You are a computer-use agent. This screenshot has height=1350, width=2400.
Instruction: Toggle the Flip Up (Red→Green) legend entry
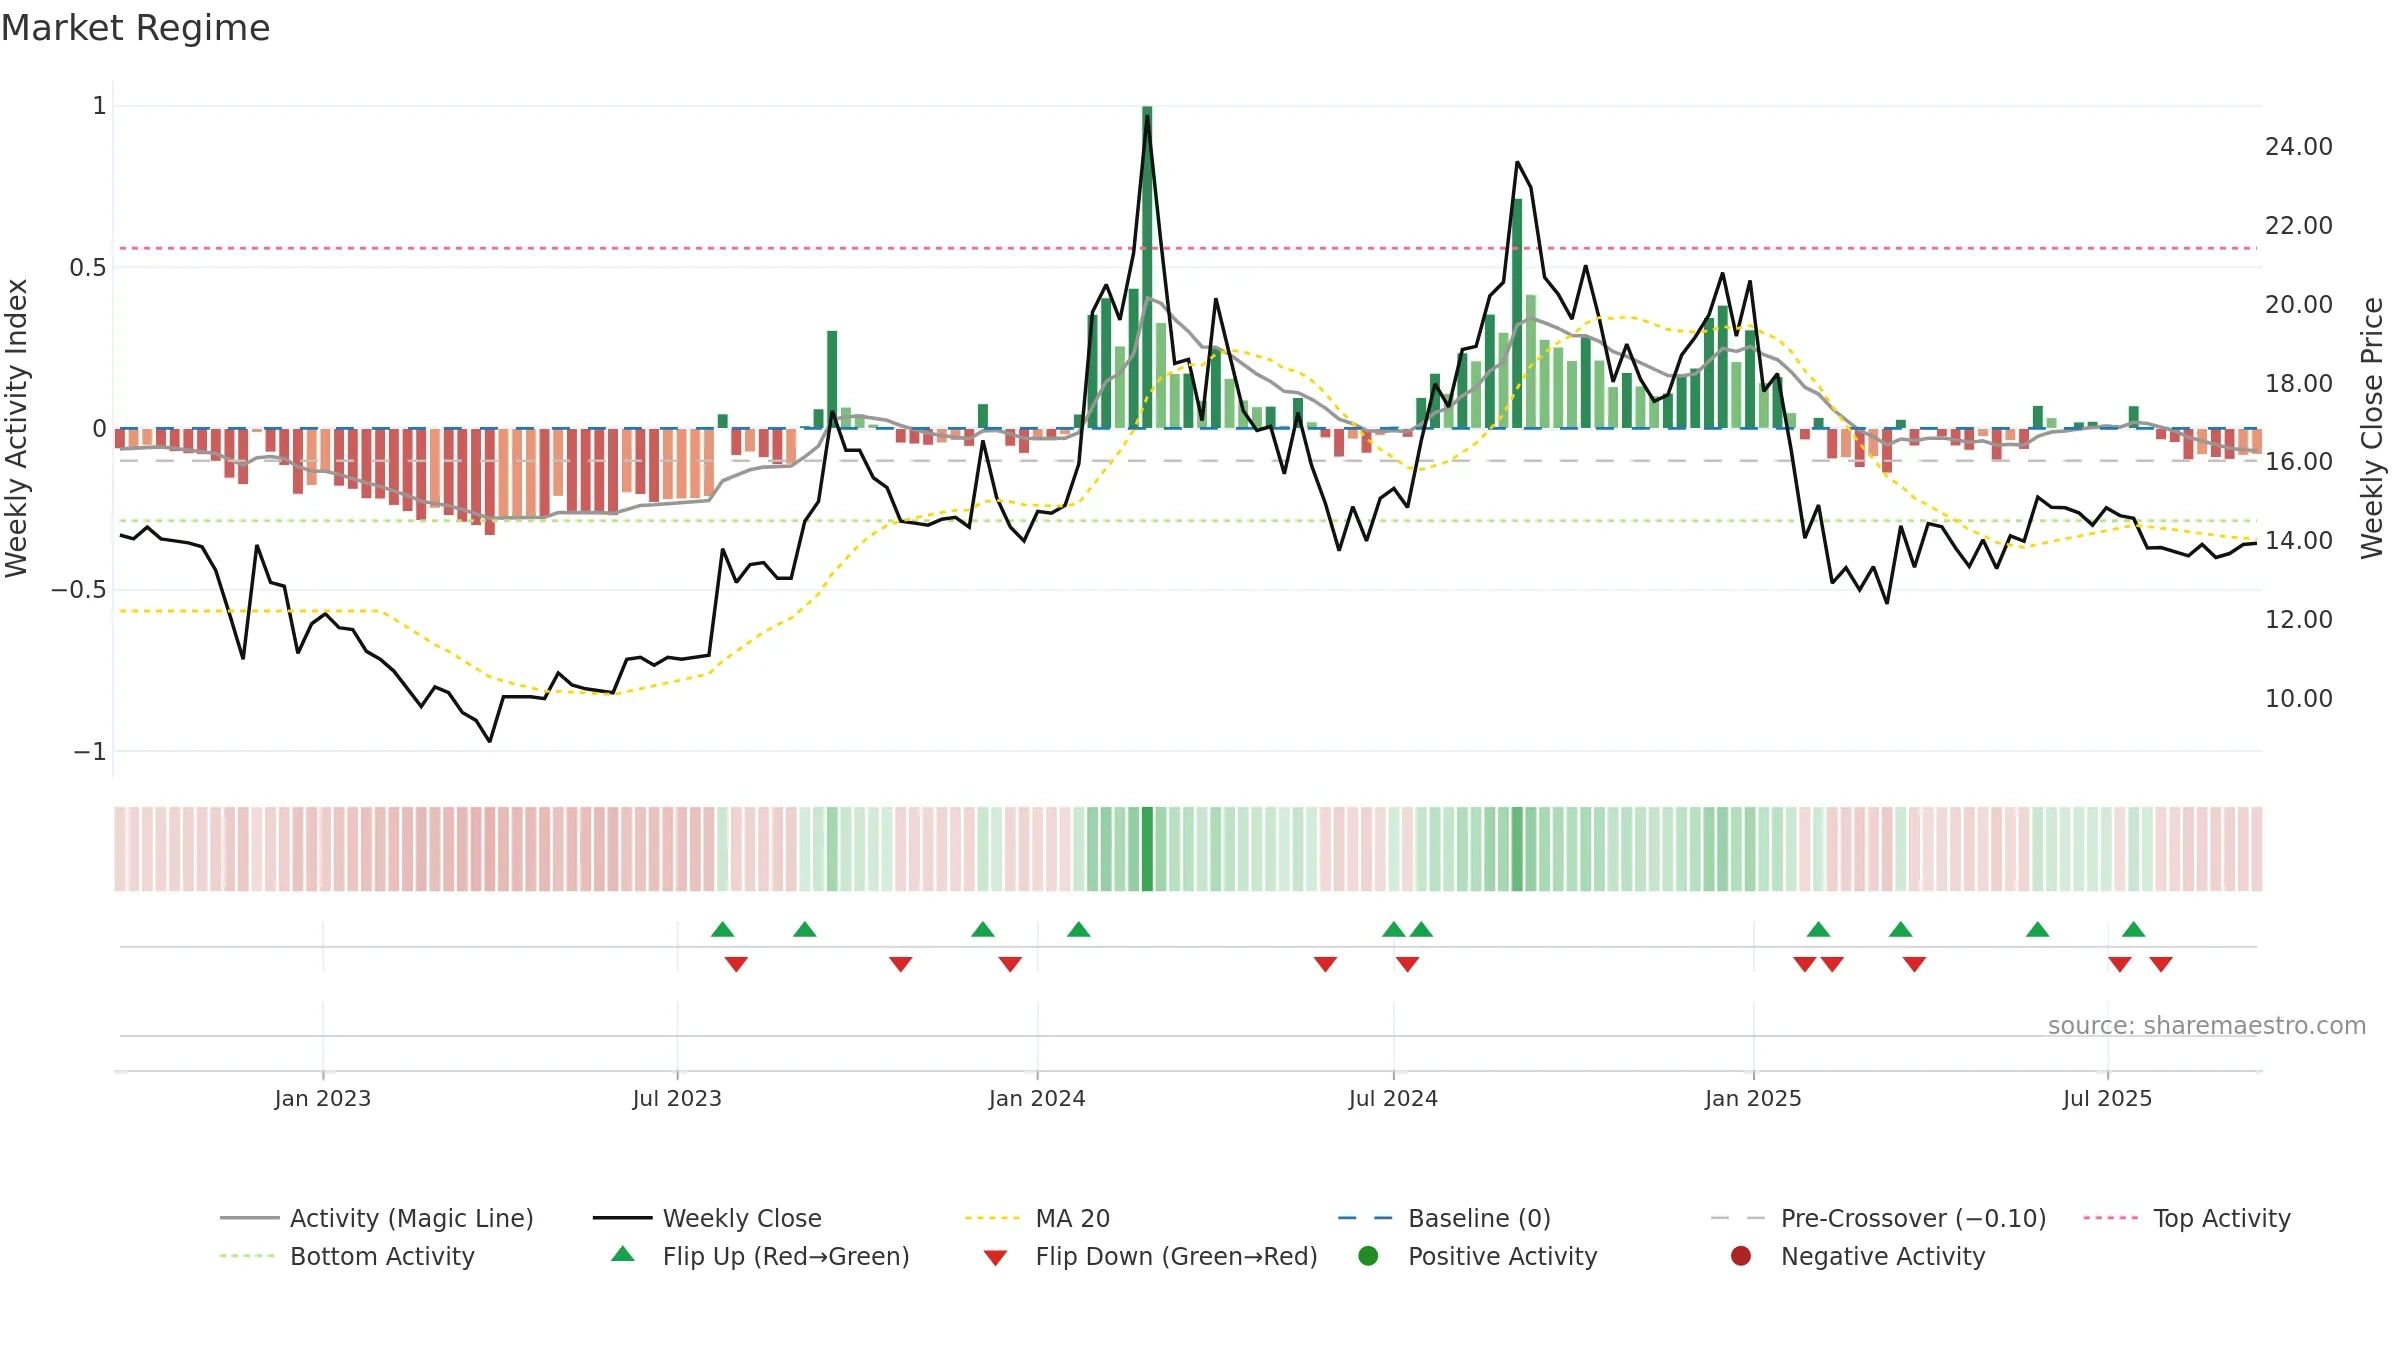tap(760, 1256)
